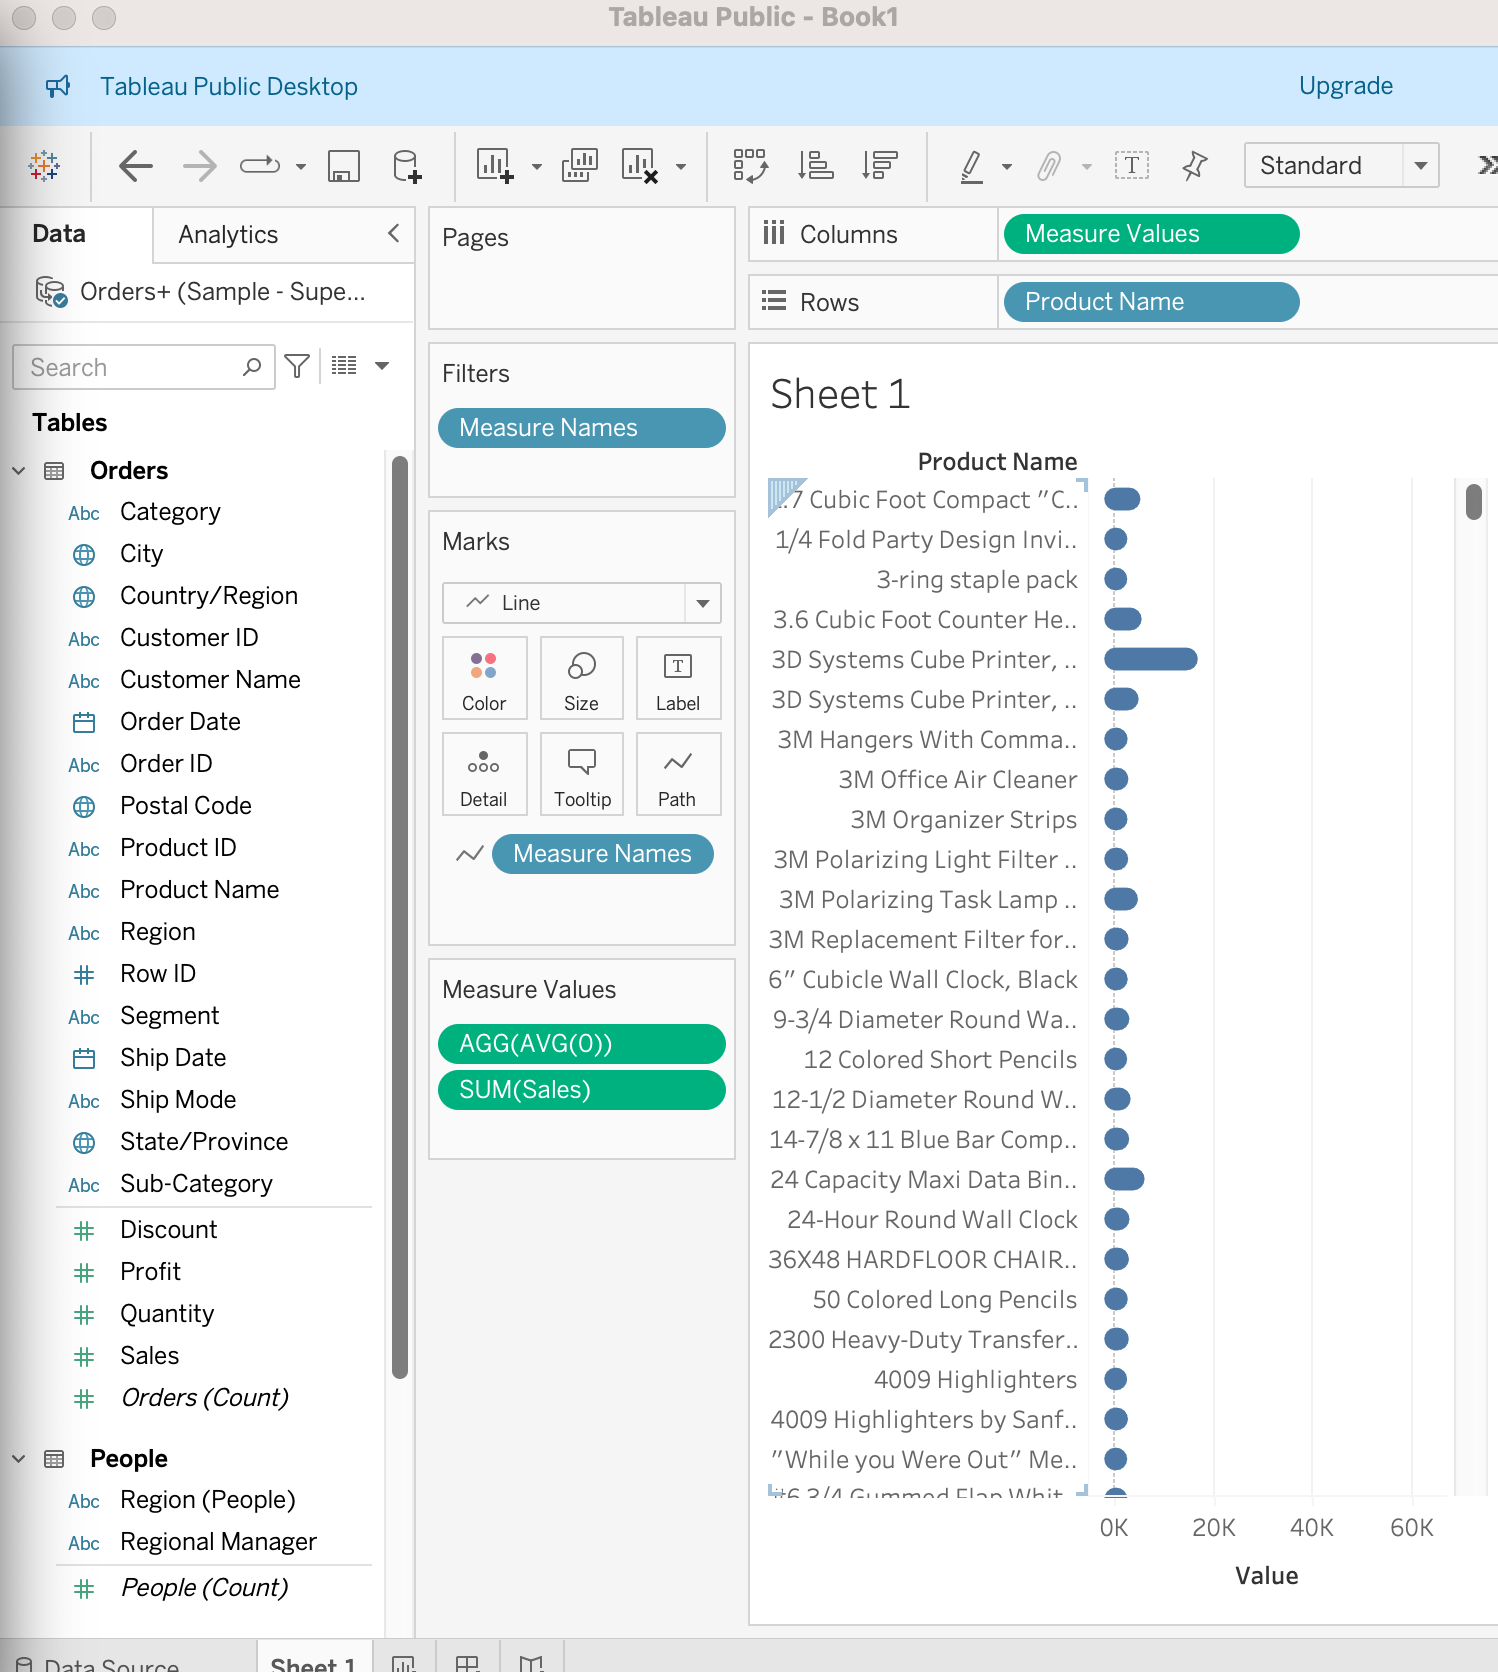Click the Redo forward arrow

[200, 165]
